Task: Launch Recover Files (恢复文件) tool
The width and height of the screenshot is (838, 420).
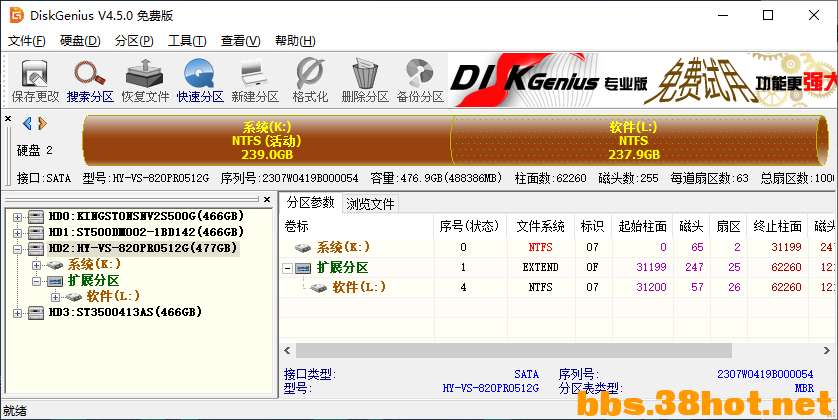Action: [x=145, y=81]
